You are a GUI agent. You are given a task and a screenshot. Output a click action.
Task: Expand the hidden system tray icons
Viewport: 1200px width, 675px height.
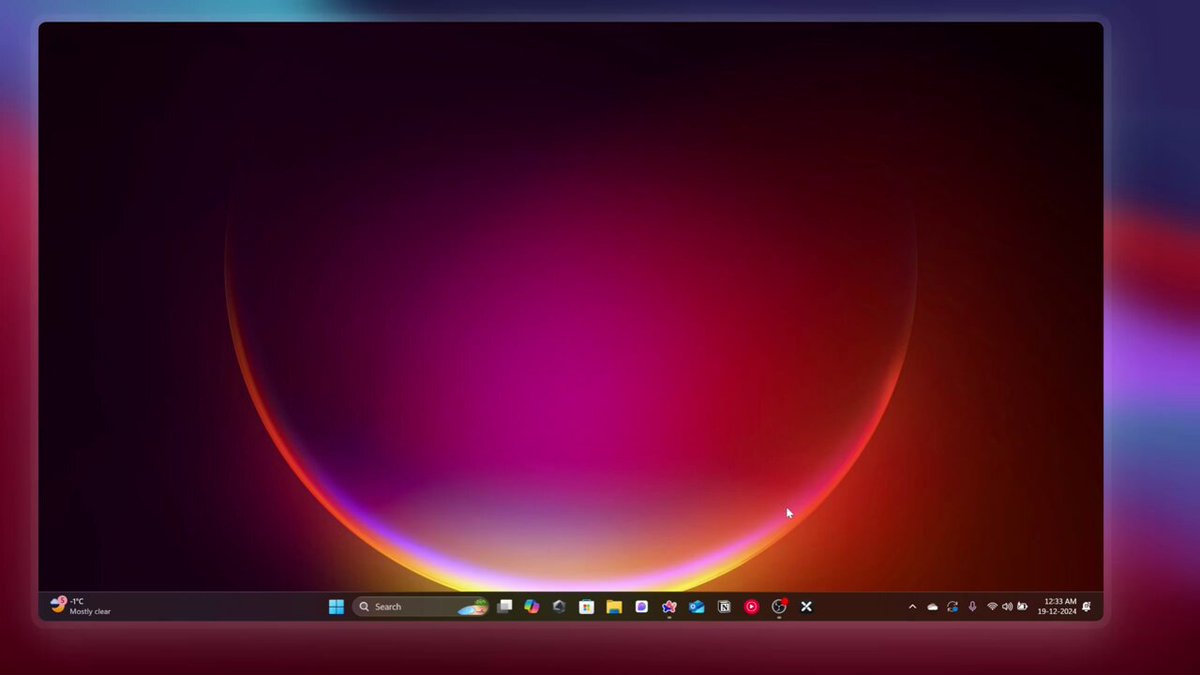point(912,607)
